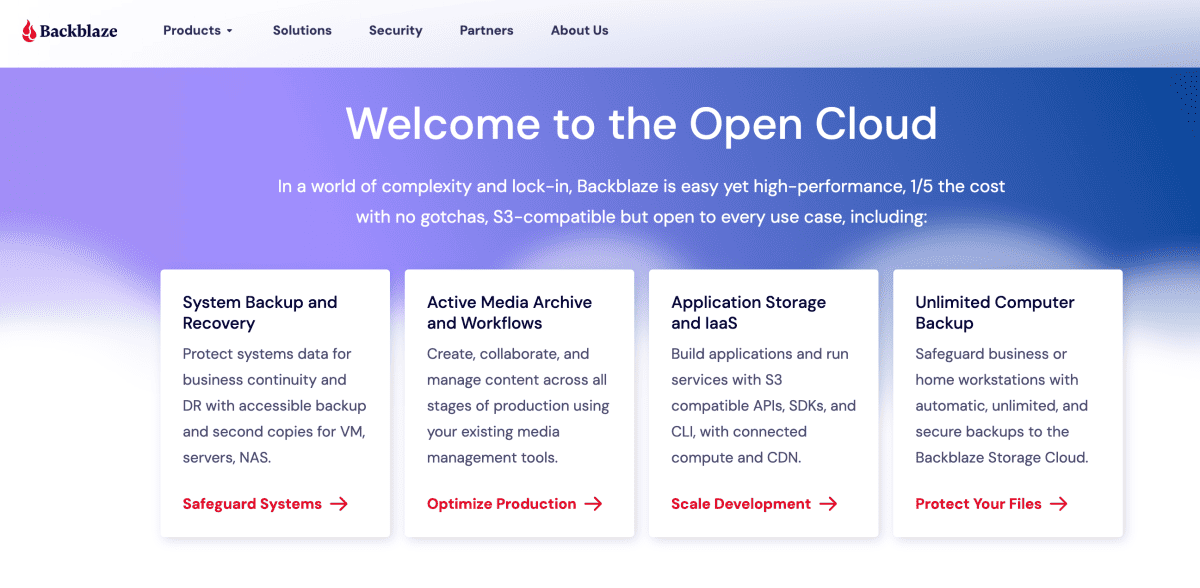Click the Backblaze flame logo

click(30, 31)
